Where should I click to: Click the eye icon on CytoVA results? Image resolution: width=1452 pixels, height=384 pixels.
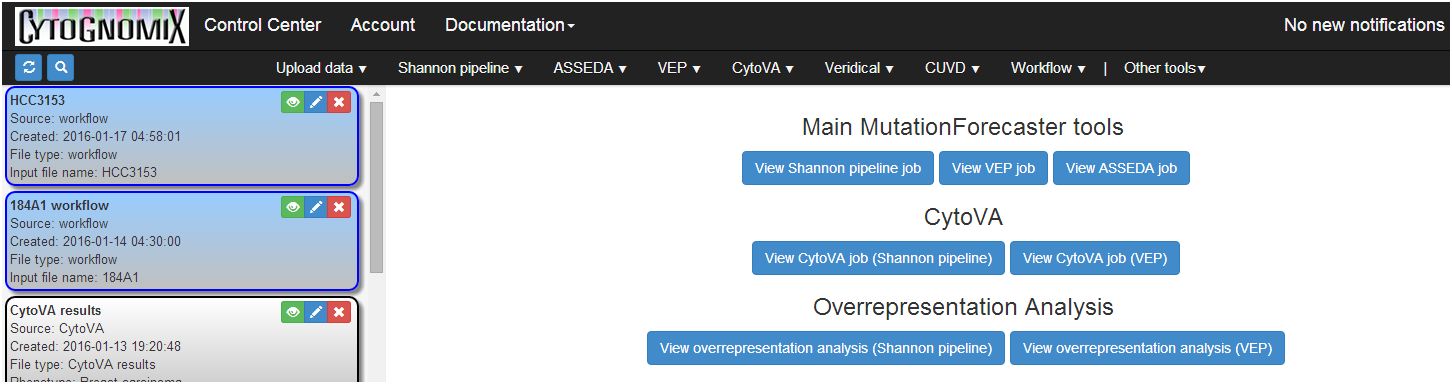point(293,313)
